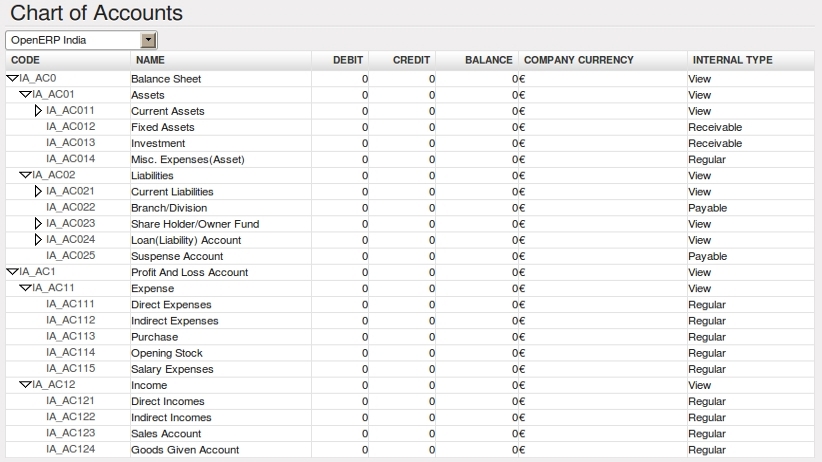Viewport: 822px width, 462px height.
Task: Collapse the IA_AC0 Balance Sheet node
Action: click(12, 79)
